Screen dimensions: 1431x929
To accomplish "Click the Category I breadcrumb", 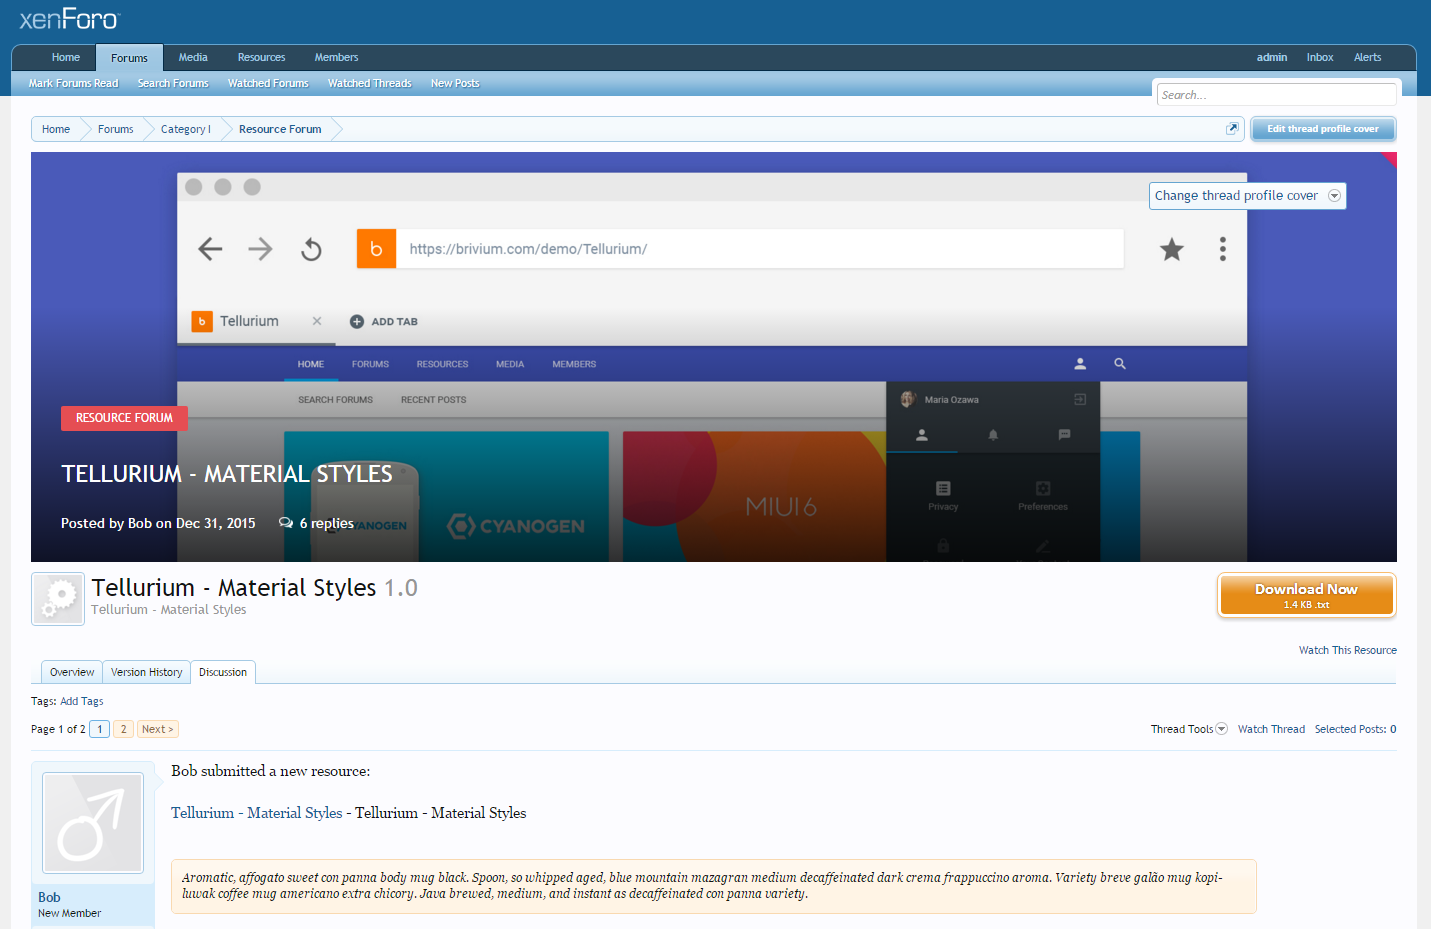I will (186, 129).
